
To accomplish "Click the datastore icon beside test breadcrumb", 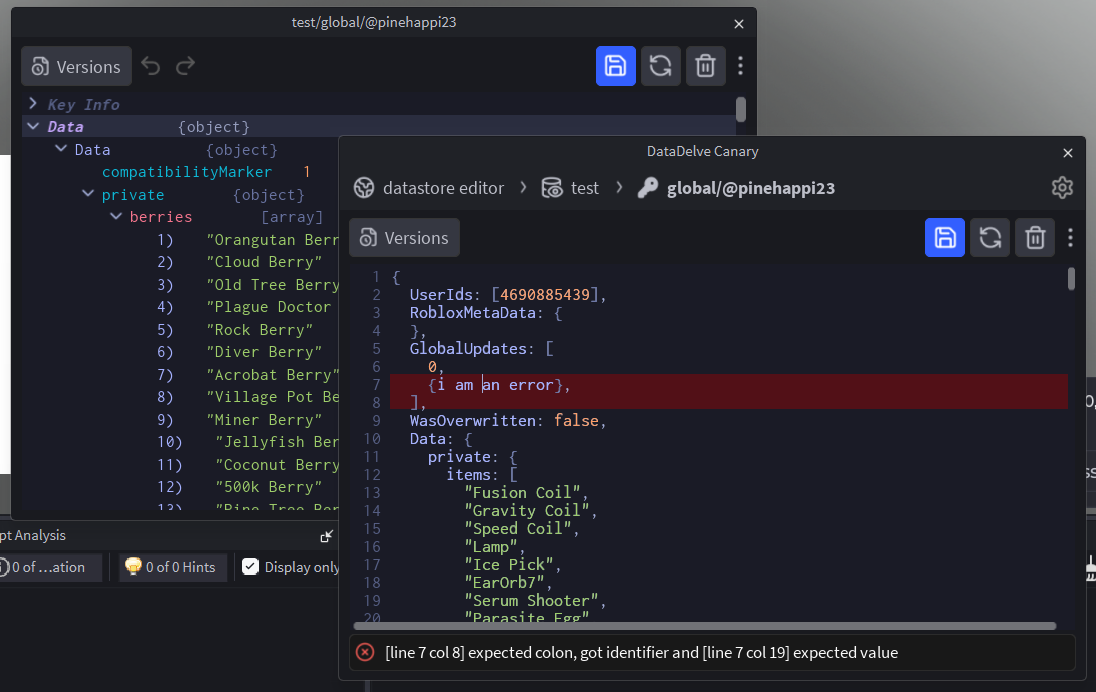I will (x=551, y=187).
